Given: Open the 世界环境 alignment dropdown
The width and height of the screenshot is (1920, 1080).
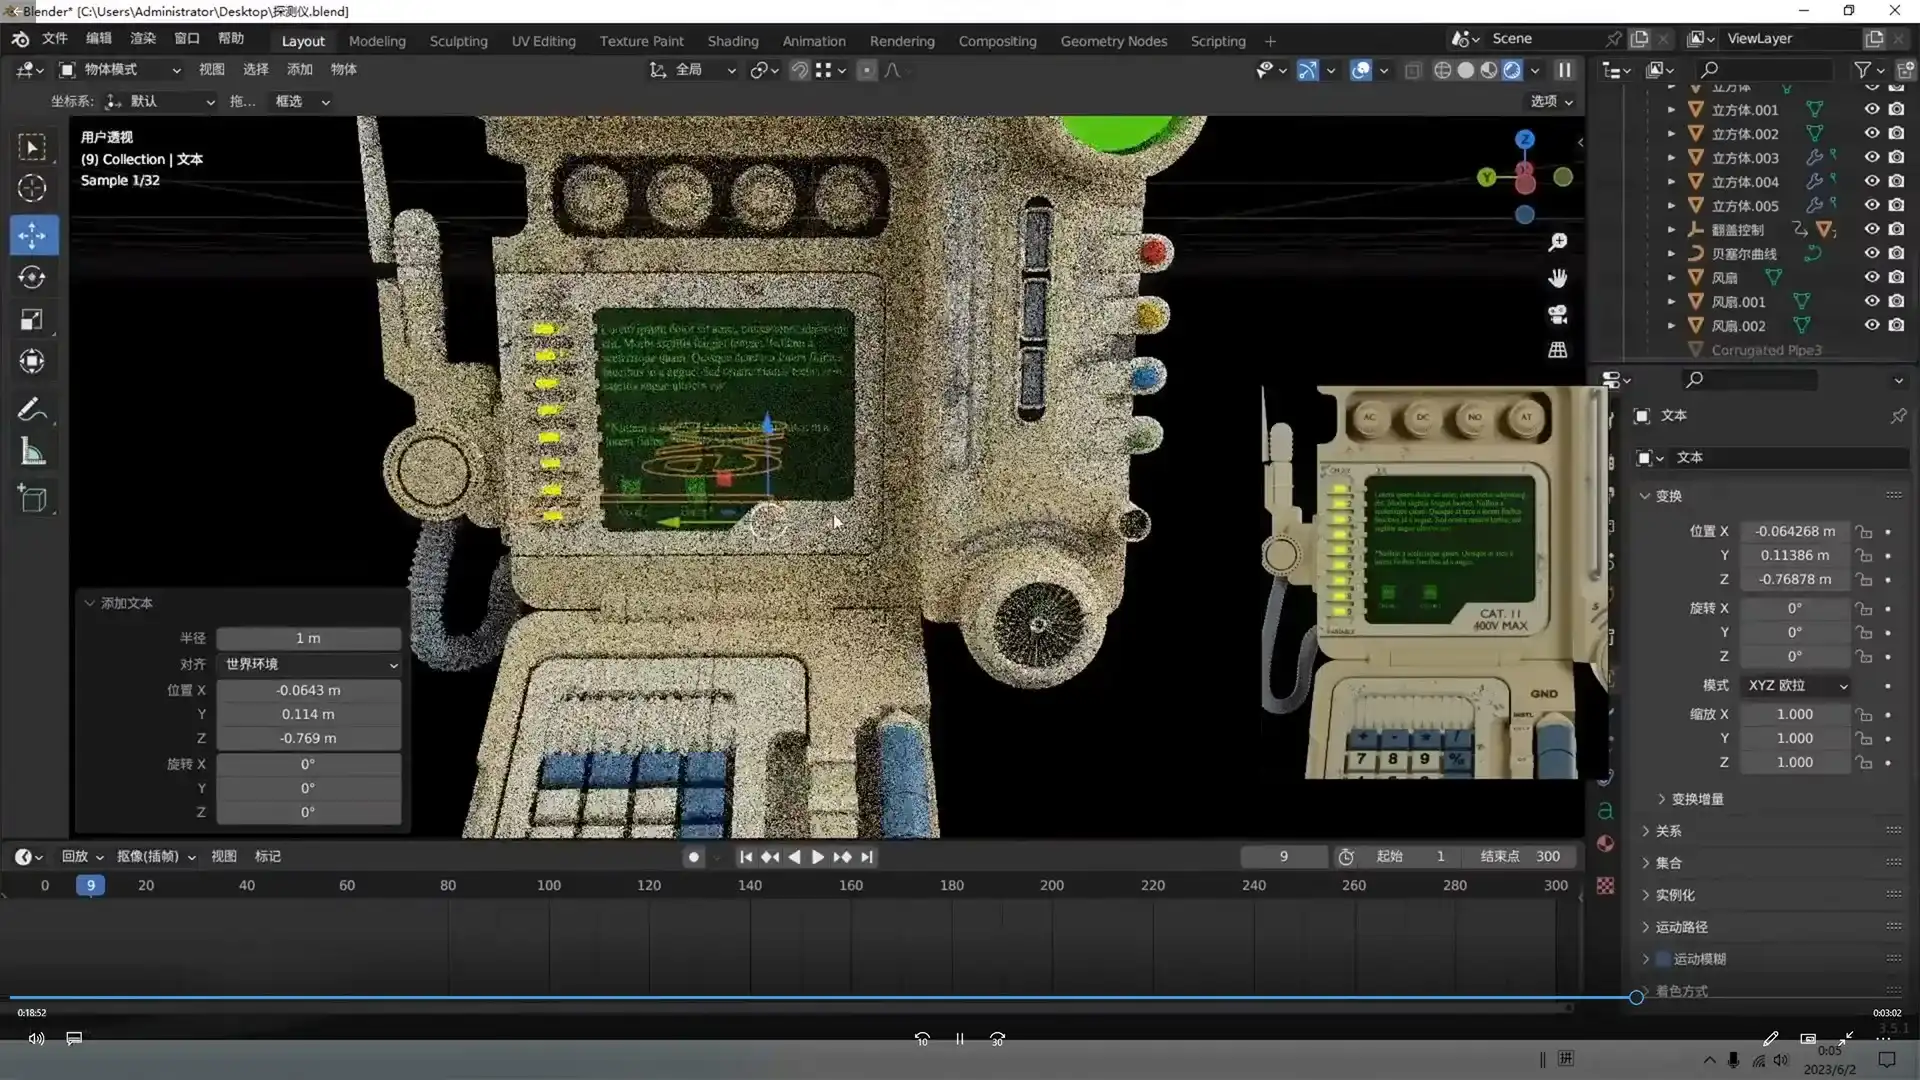Looking at the screenshot, I should 309,664.
